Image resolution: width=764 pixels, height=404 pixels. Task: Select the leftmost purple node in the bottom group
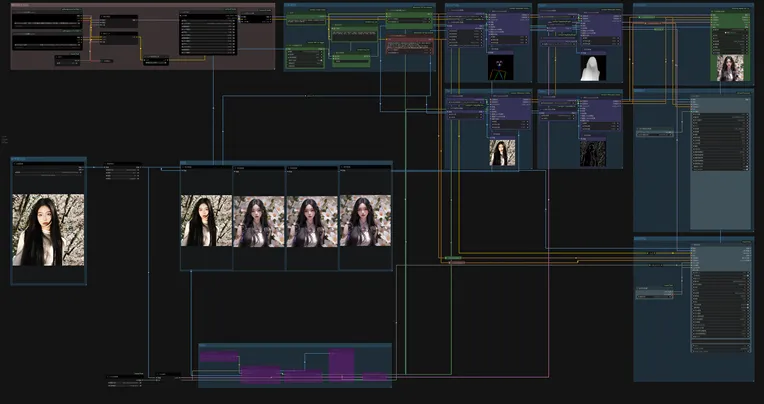pos(219,356)
